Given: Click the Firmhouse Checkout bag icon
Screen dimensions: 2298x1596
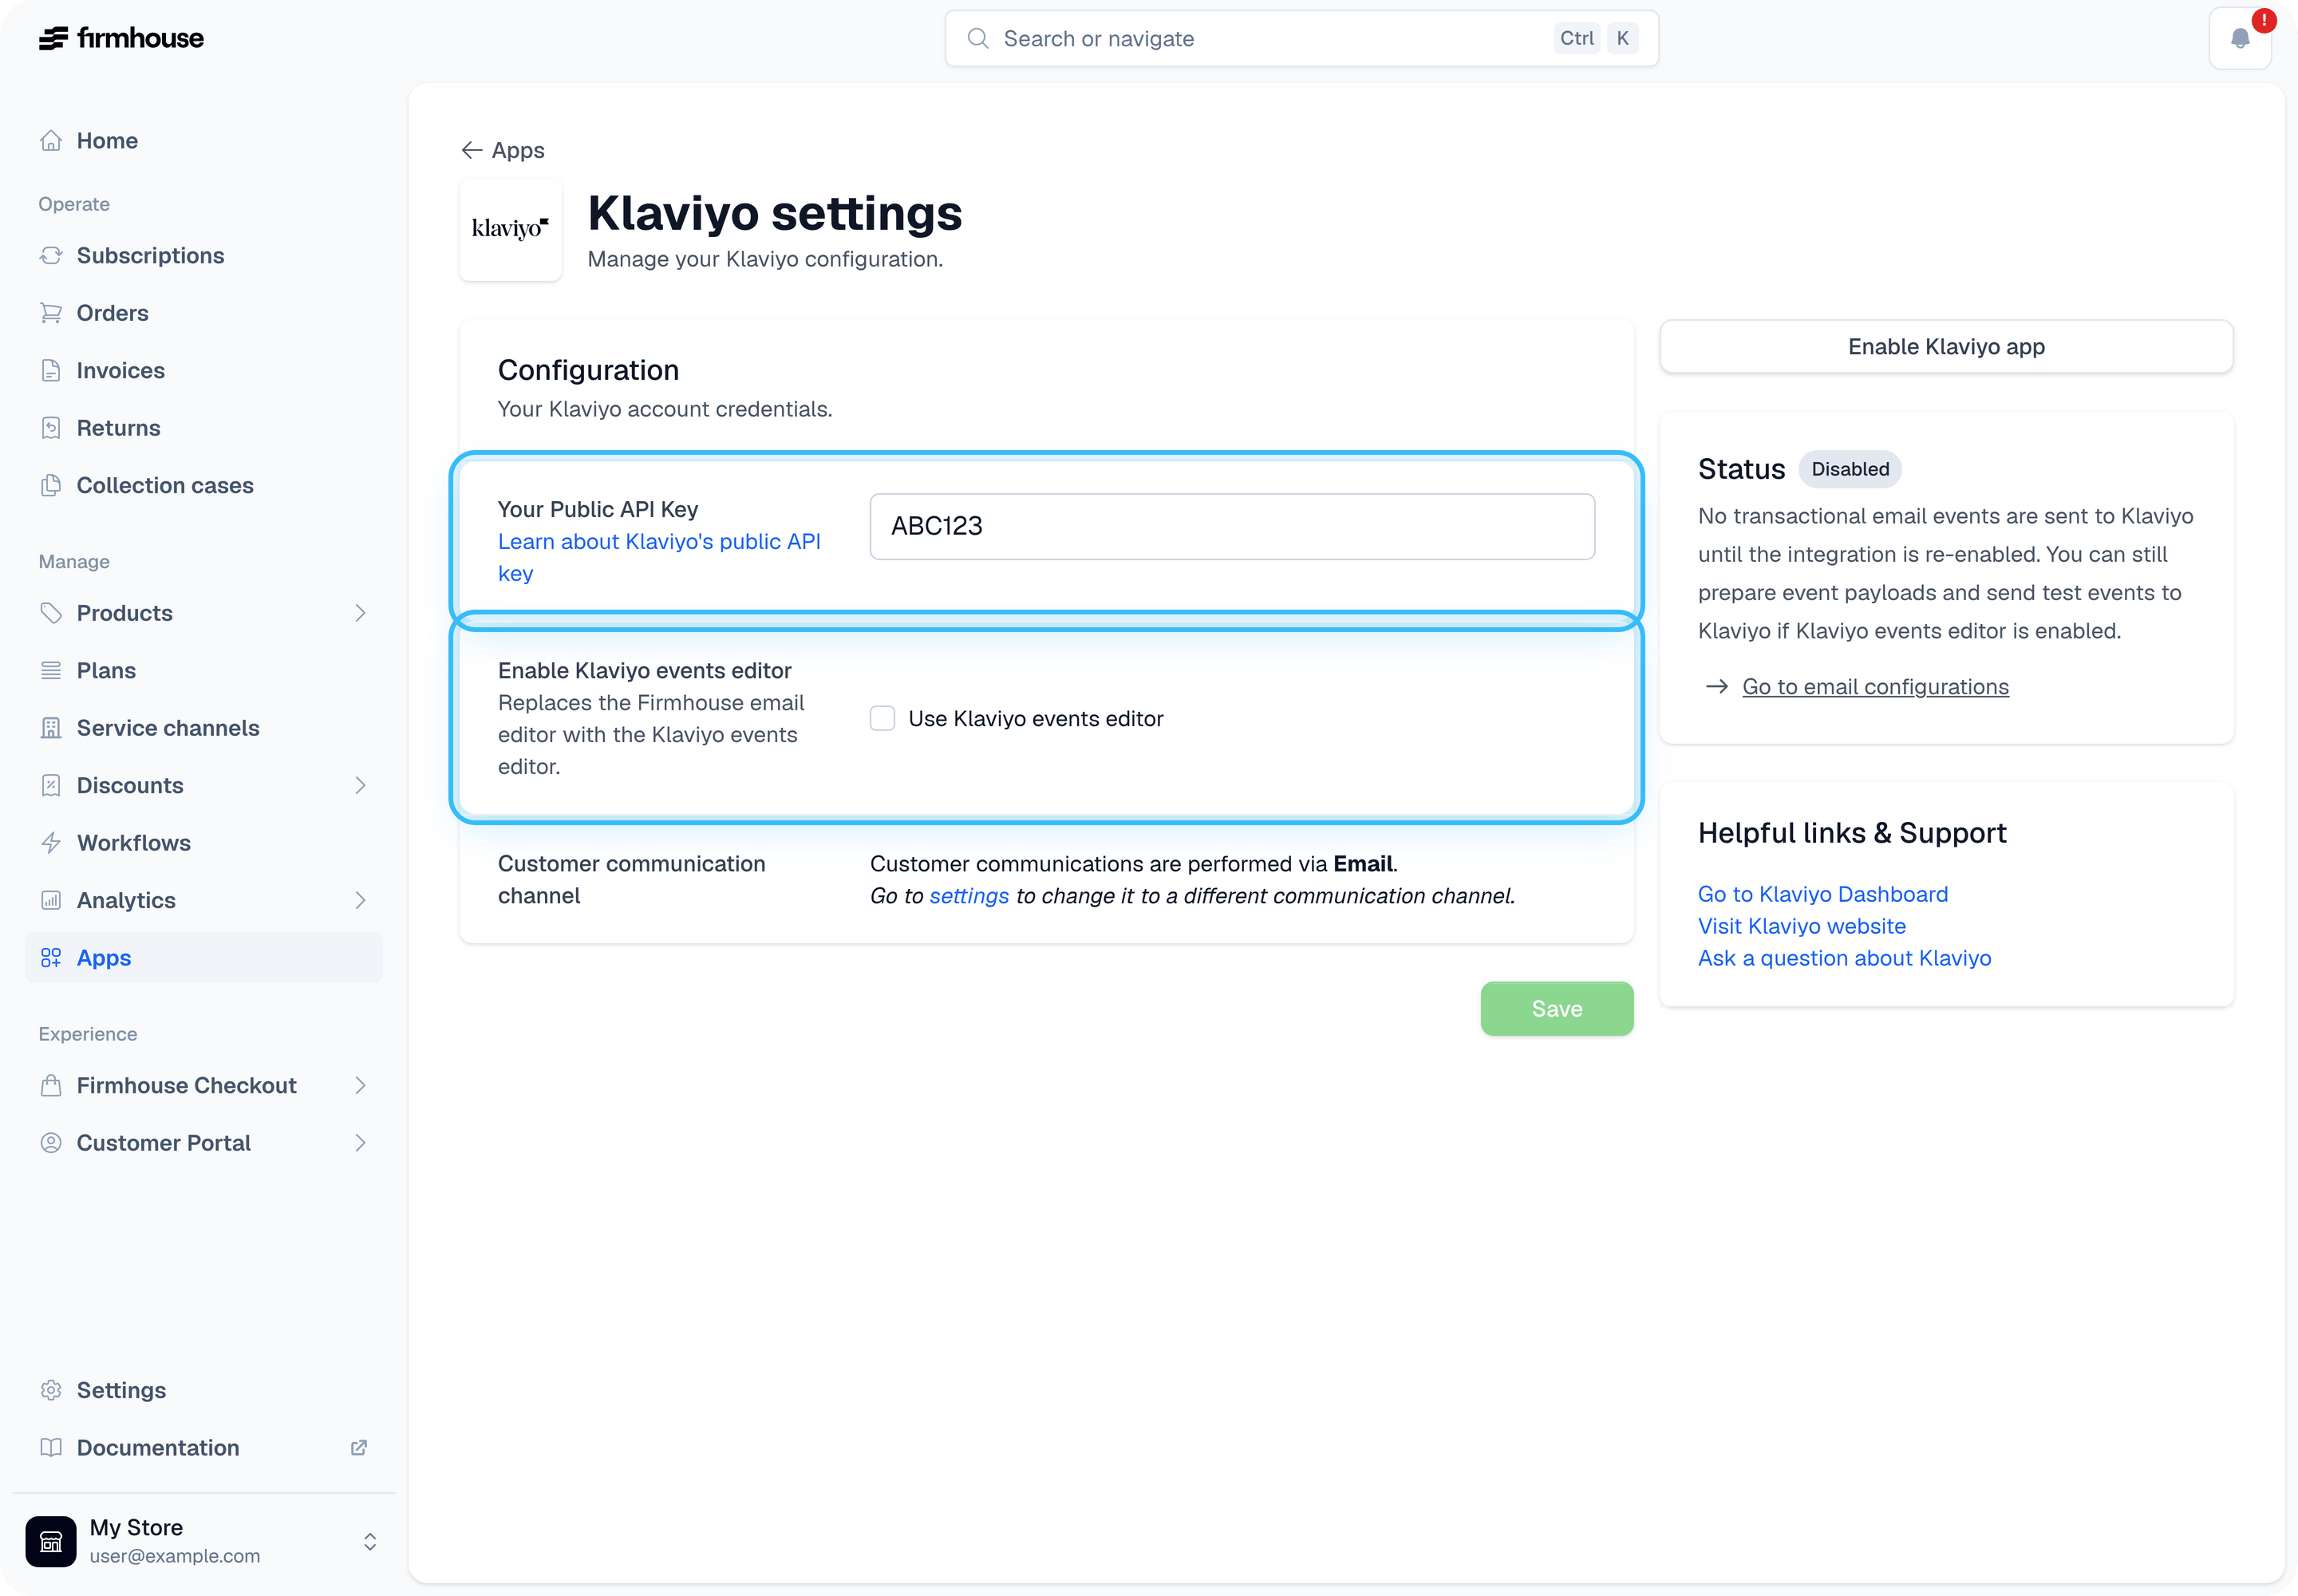Looking at the screenshot, I should tap(51, 1086).
